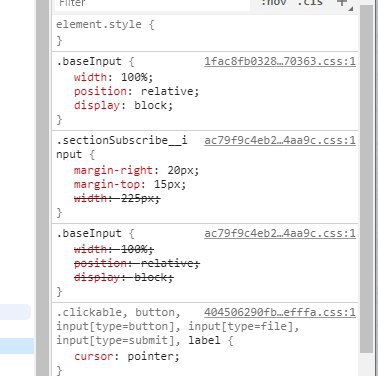Click the active width property name in .baseInput
The width and height of the screenshot is (378, 376).
90,77
